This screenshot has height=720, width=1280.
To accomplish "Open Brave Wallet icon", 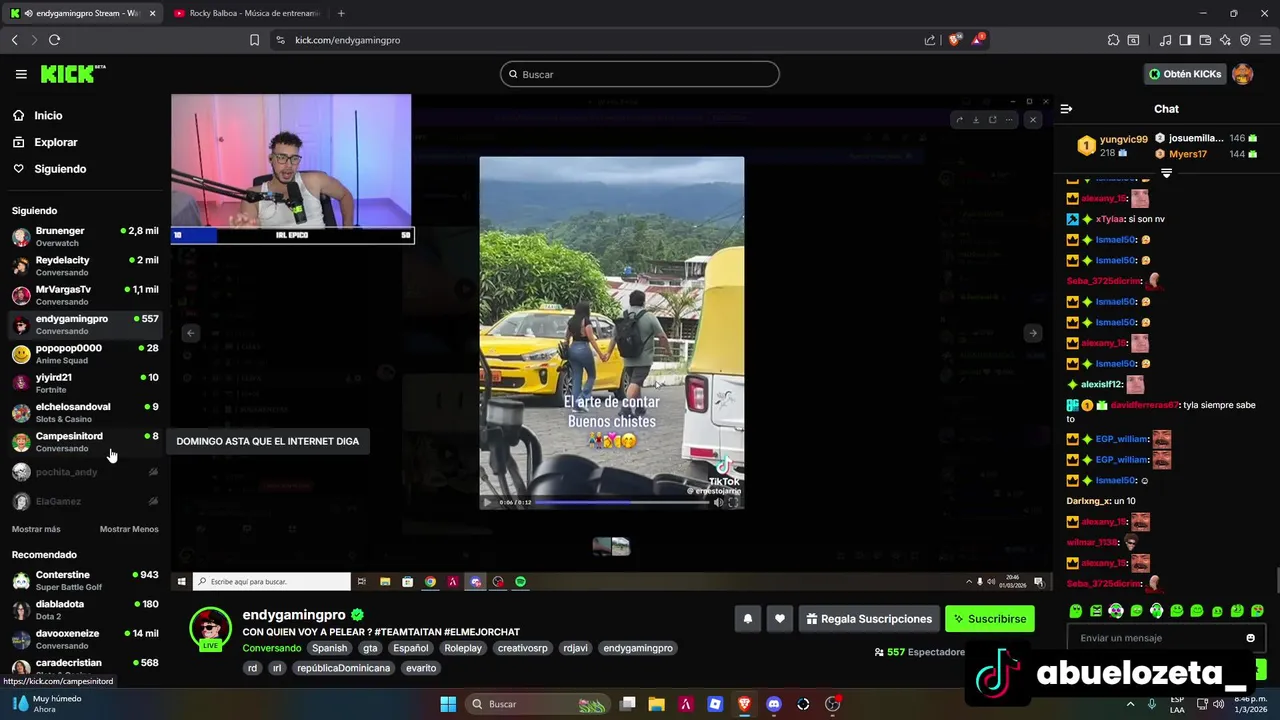I will (x=1205, y=40).
